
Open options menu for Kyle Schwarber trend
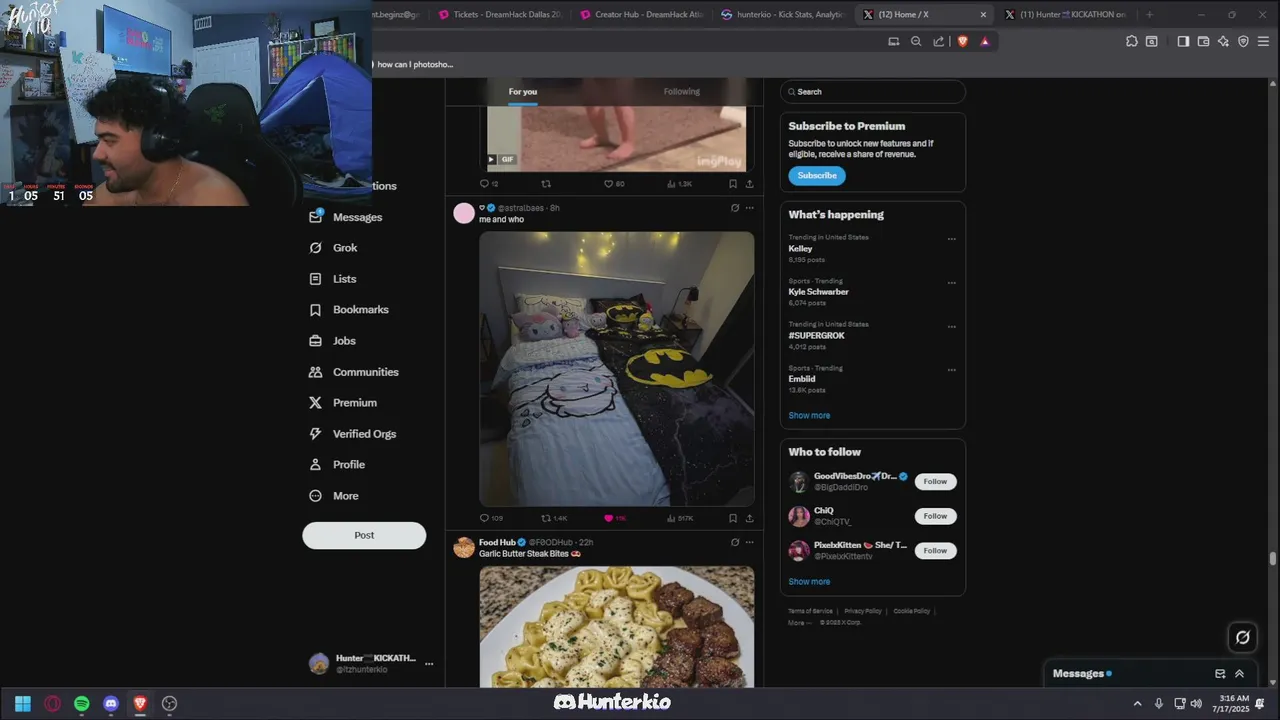951,283
